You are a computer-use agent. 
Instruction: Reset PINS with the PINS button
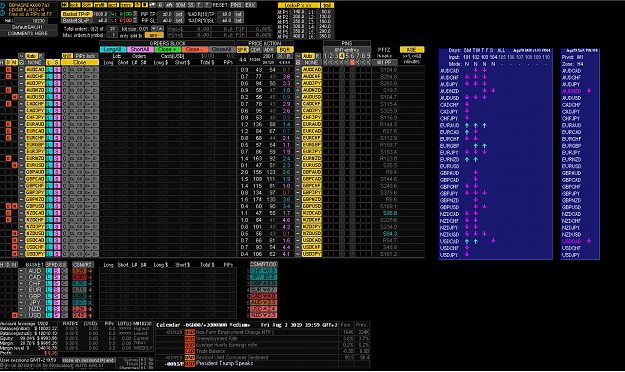pyautogui.click(x=237, y=5)
